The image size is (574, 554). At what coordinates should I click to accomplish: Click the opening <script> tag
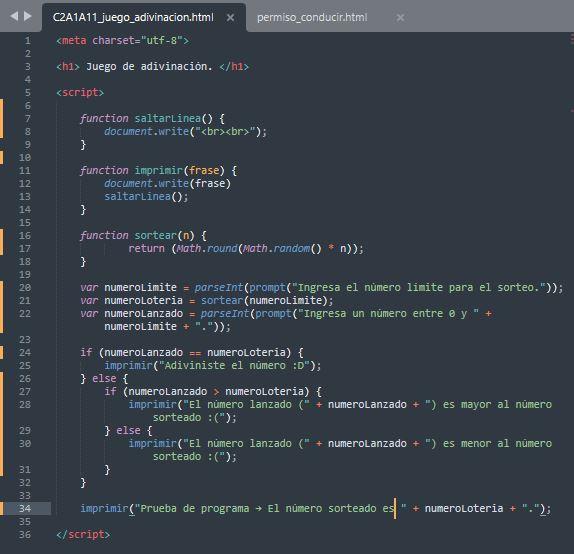tap(80, 92)
